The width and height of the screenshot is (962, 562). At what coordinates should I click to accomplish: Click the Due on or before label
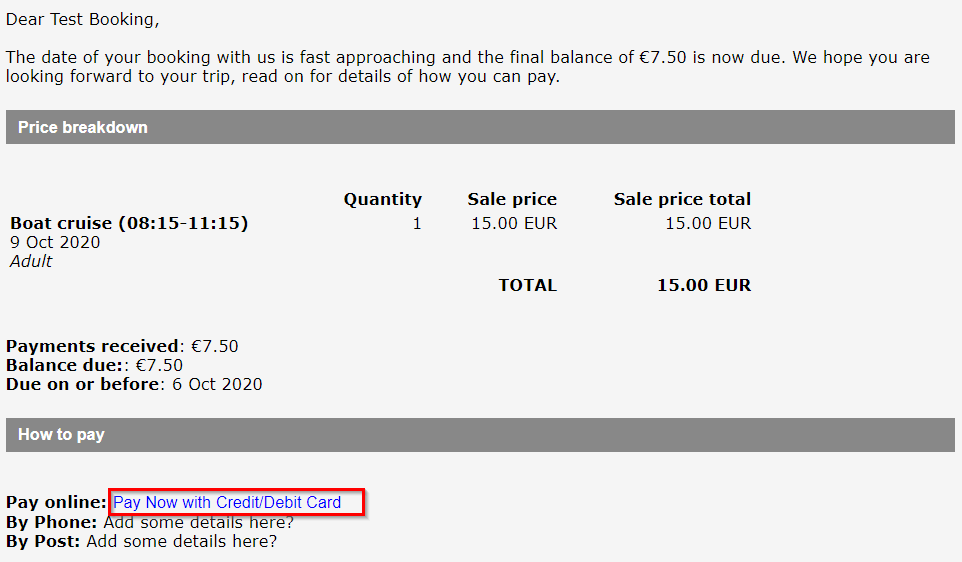83,385
